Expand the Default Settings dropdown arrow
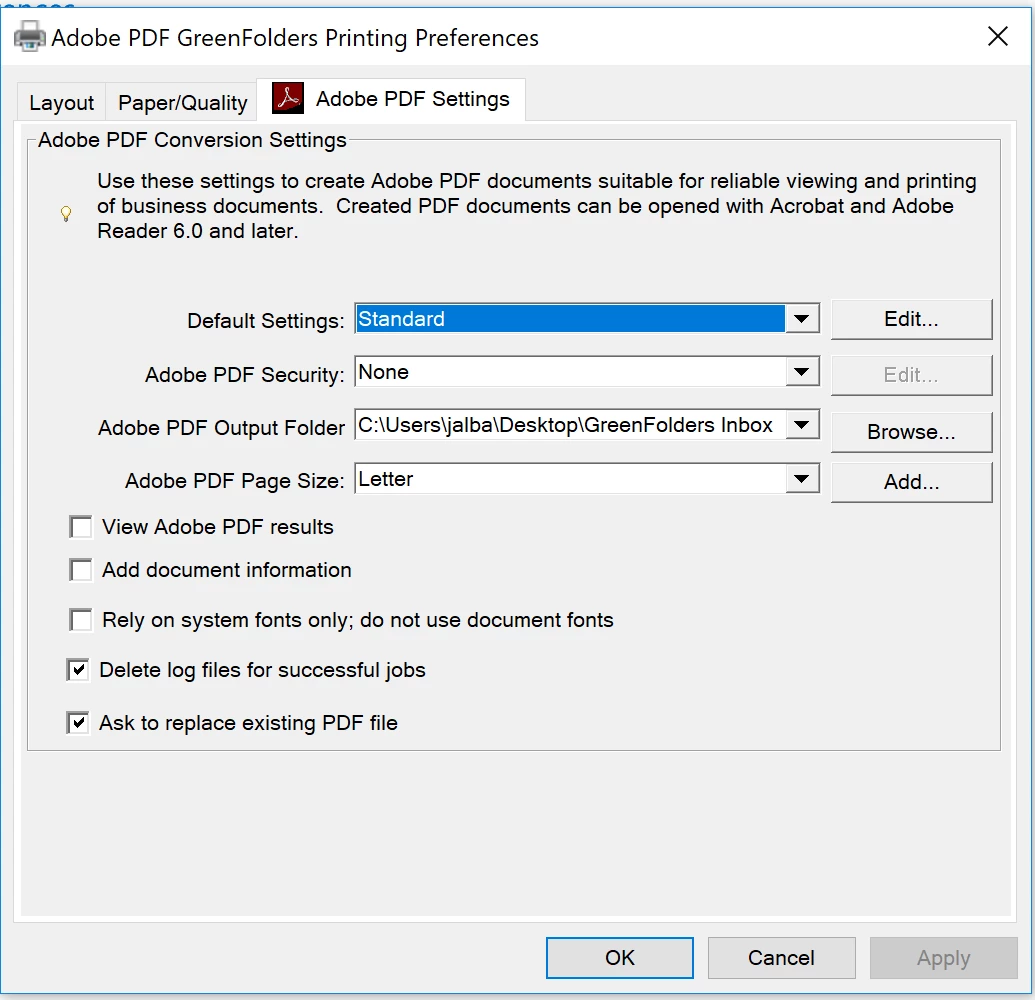1035x1000 pixels. coord(802,319)
